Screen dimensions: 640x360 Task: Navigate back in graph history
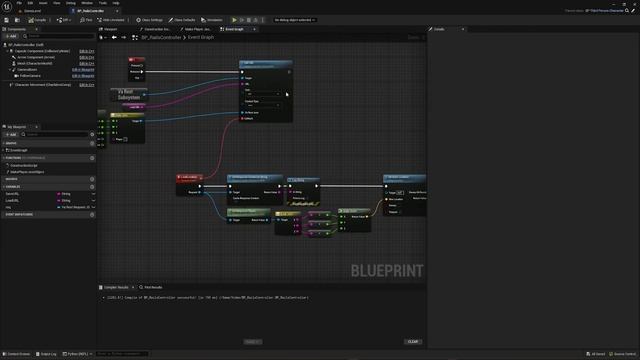pyautogui.click(x=114, y=38)
